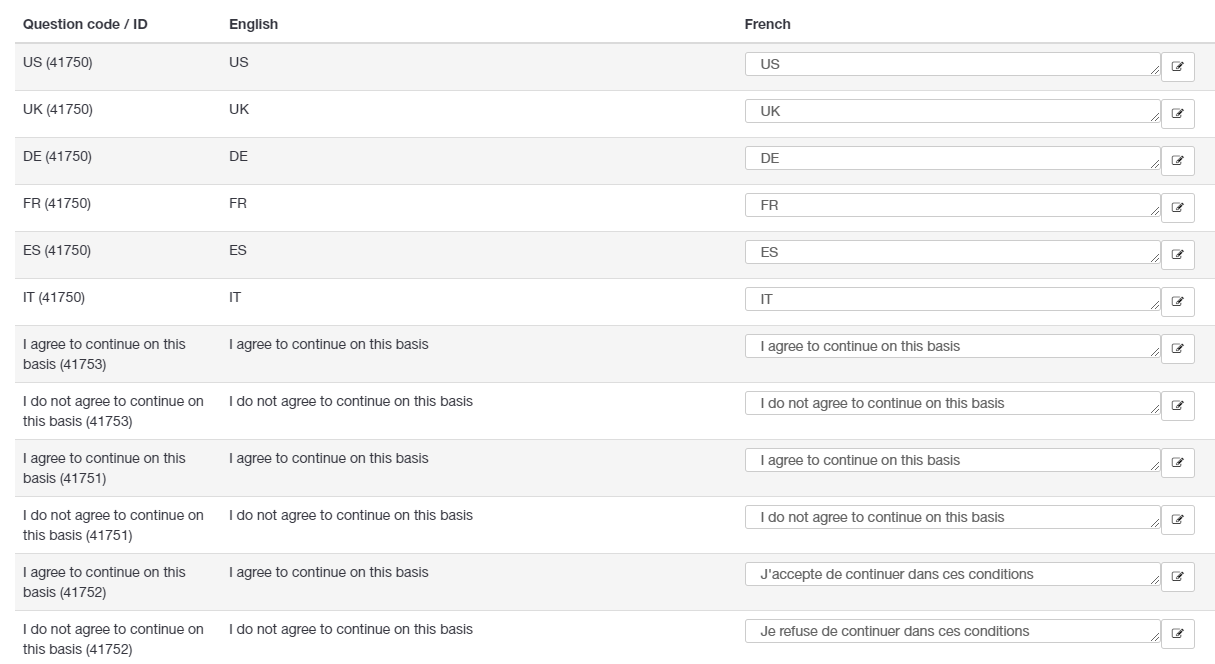The width and height of the screenshot is (1215, 664).
Task: Click "J'accepte de continuer dans ces conditions" field
Action: [951, 574]
